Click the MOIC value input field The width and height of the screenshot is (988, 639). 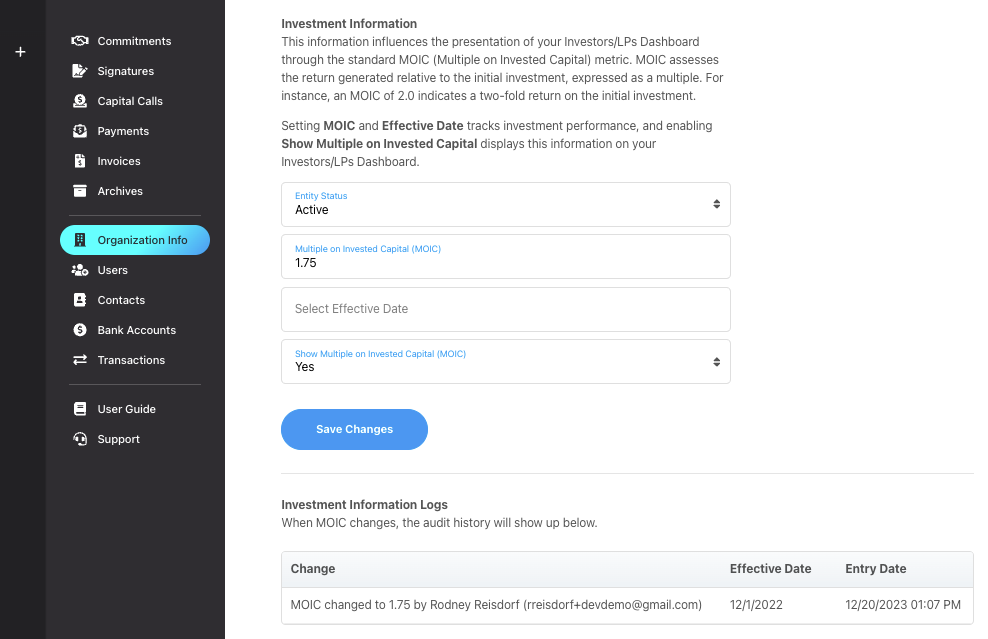[505, 256]
